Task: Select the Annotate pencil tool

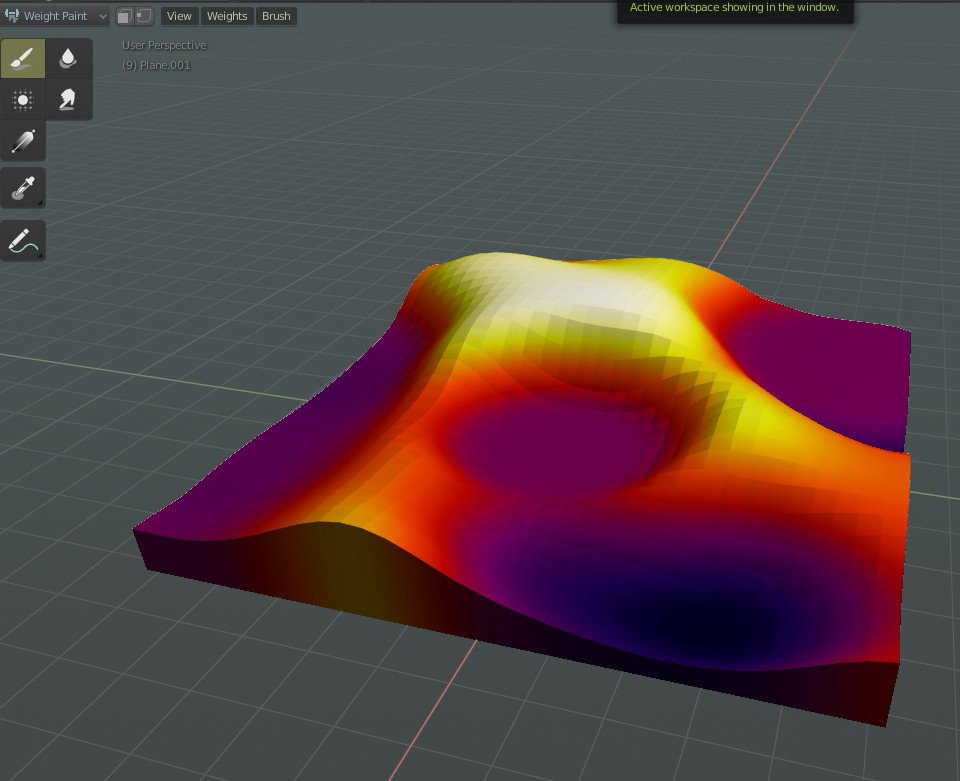Action: point(23,241)
